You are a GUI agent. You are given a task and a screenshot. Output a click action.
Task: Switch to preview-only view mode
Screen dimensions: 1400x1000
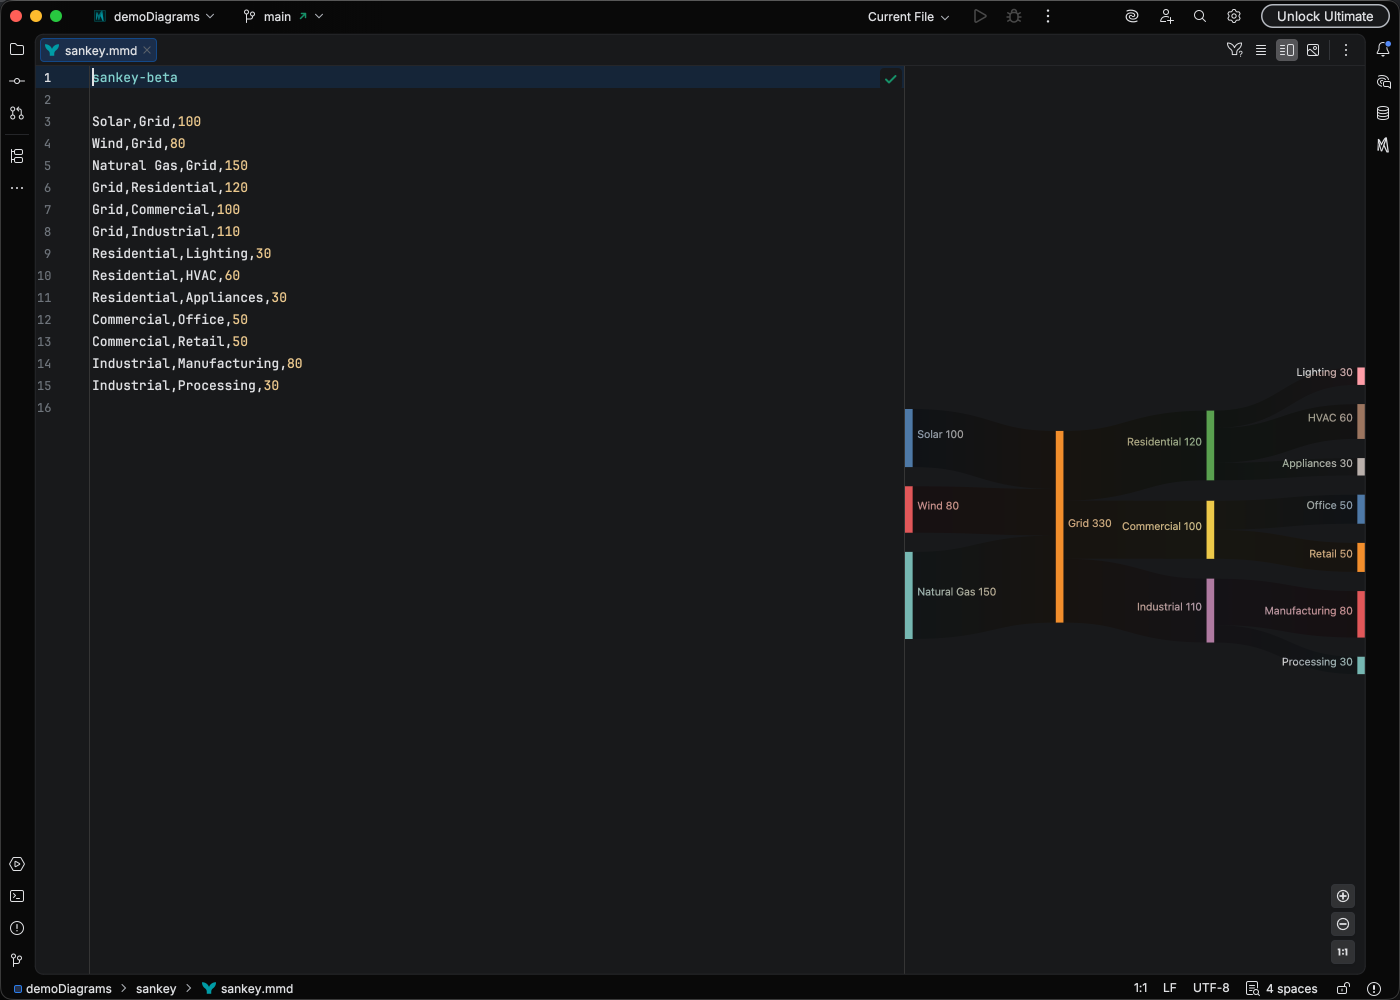point(1313,50)
